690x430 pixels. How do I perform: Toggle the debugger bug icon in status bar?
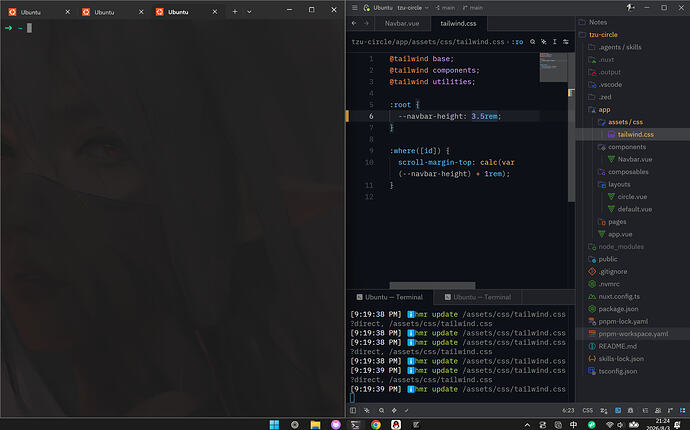631,410
